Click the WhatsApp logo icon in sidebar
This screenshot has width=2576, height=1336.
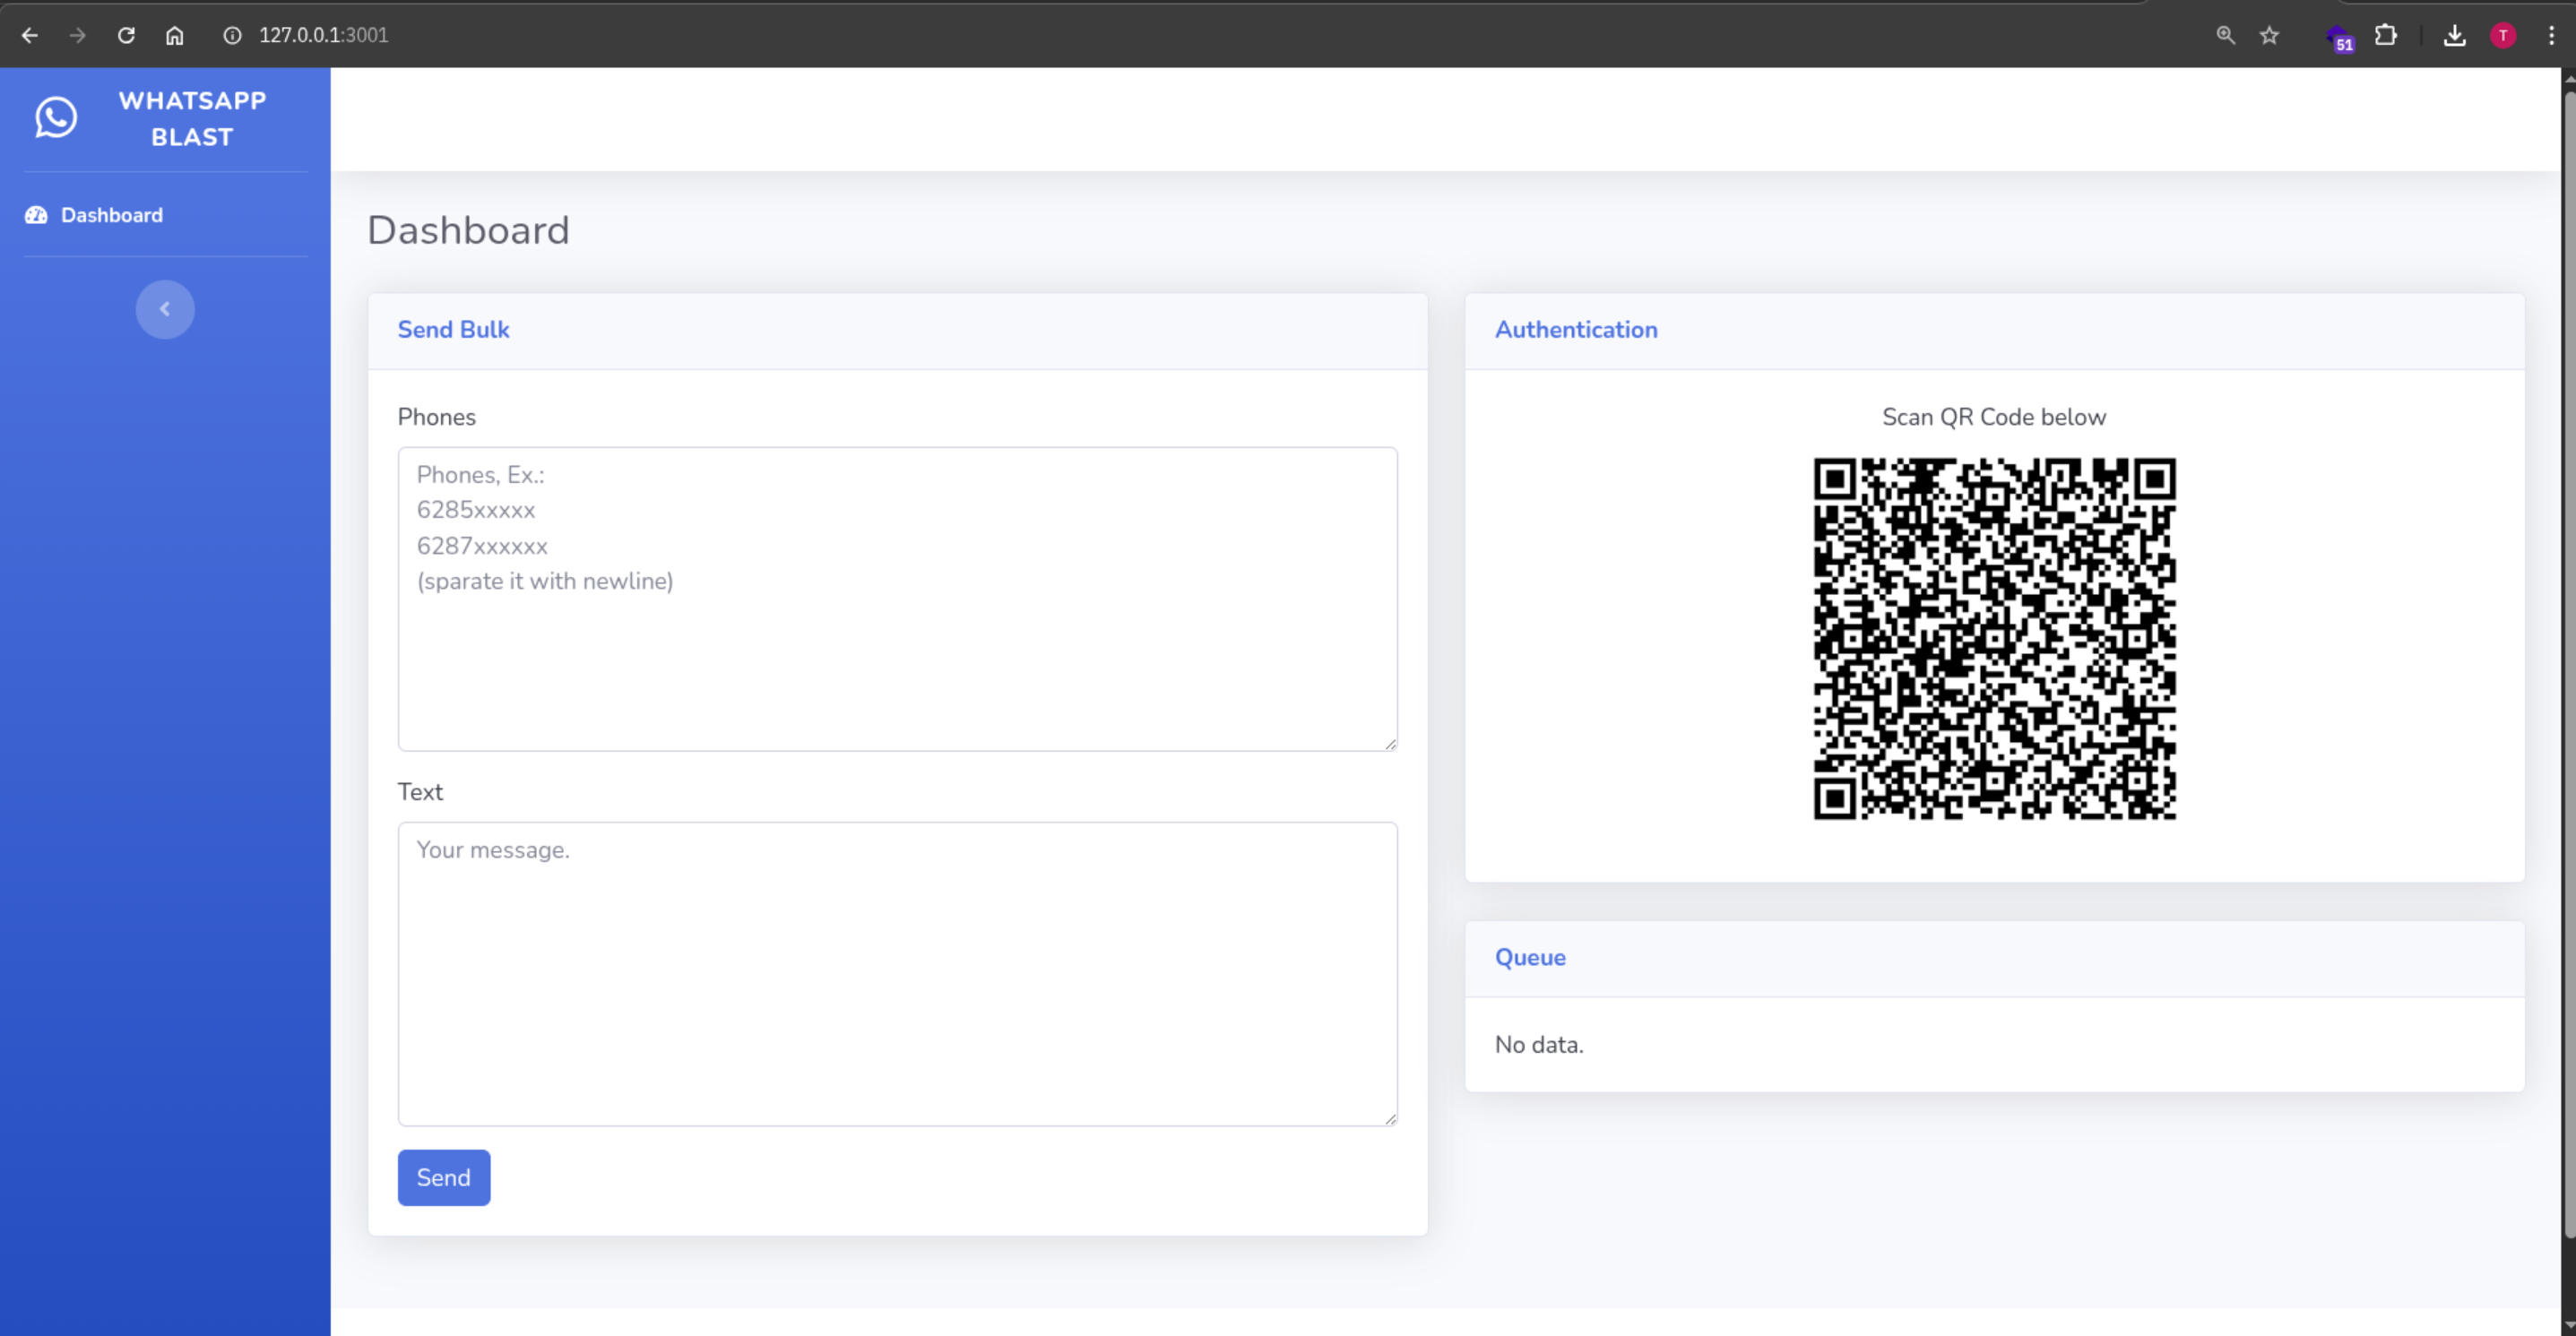click(x=56, y=117)
